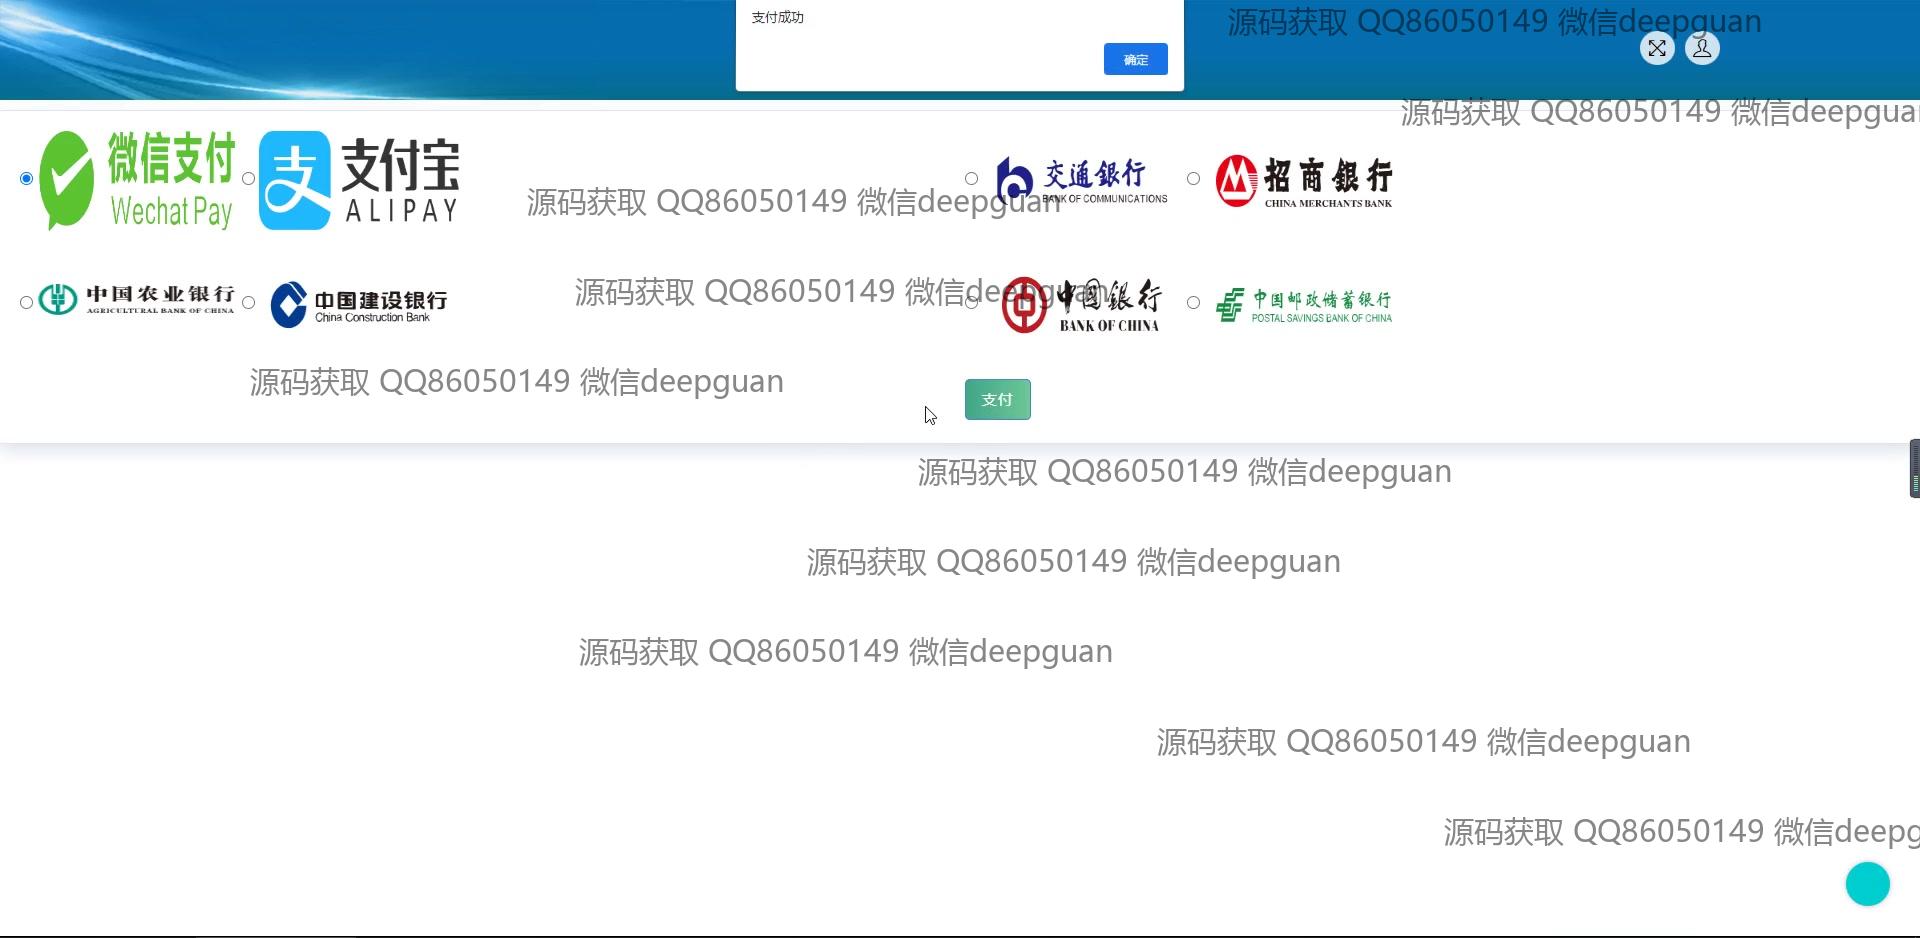This screenshot has height=938, width=1920.
Task: Select the Postal Savings Bank radio button
Action: click(1193, 302)
